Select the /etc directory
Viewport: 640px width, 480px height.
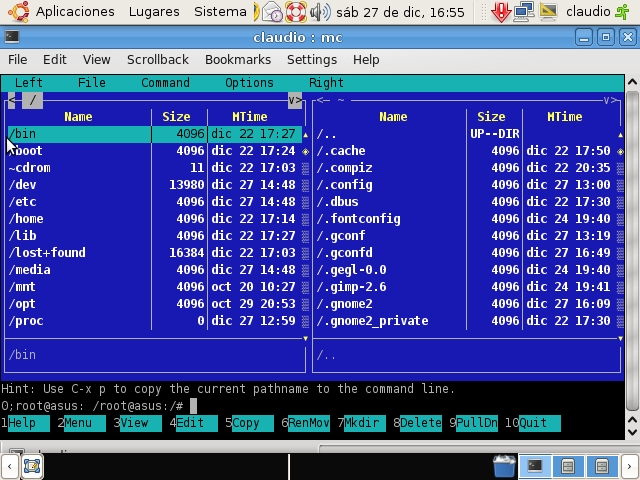(155, 202)
